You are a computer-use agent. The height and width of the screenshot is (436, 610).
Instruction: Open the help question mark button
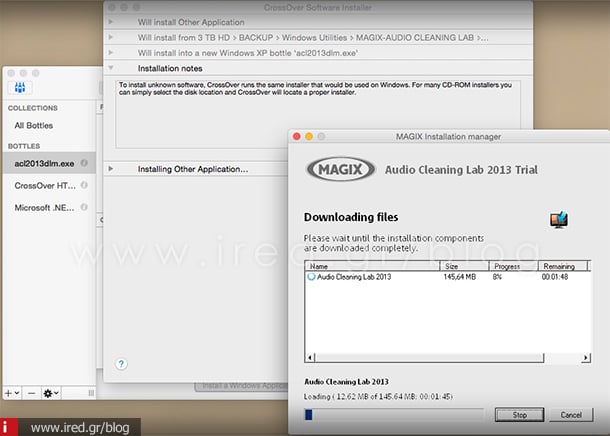pyautogui.click(x=121, y=363)
